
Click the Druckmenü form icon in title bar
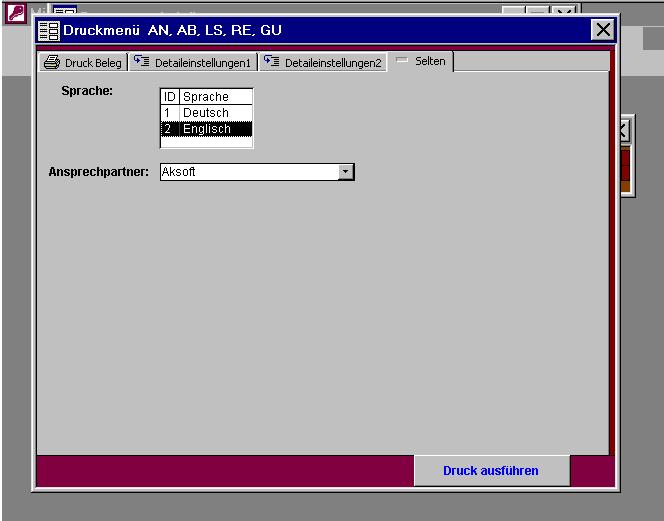[x=49, y=30]
